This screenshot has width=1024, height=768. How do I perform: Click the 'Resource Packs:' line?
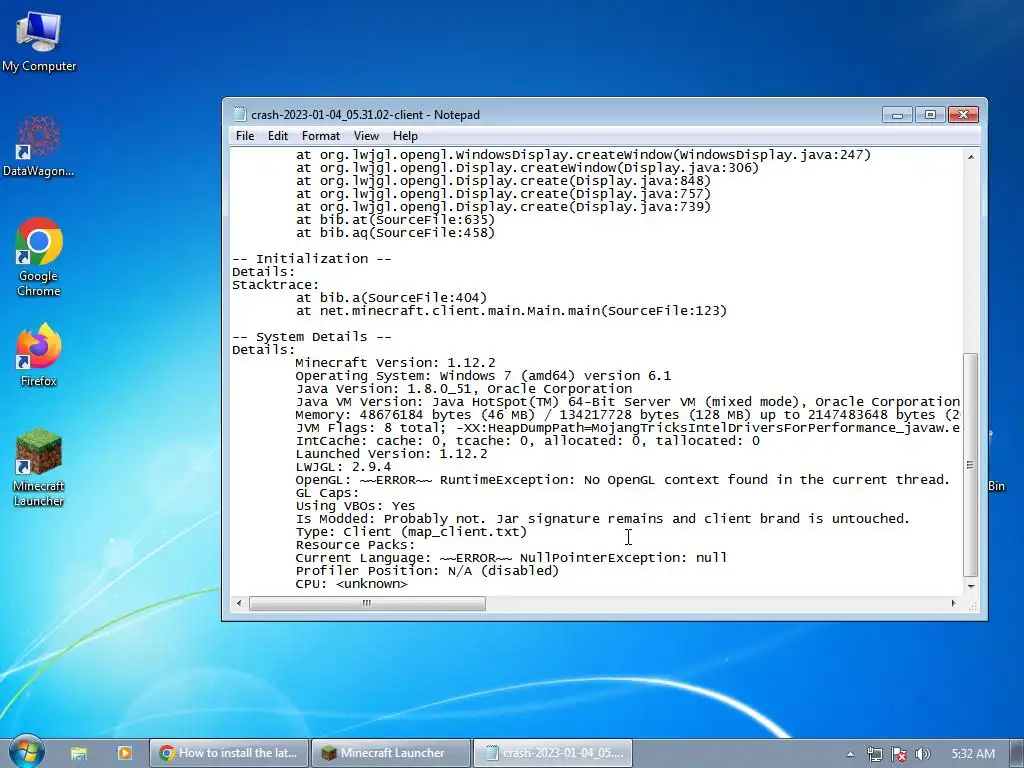pyautogui.click(x=355, y=545)
